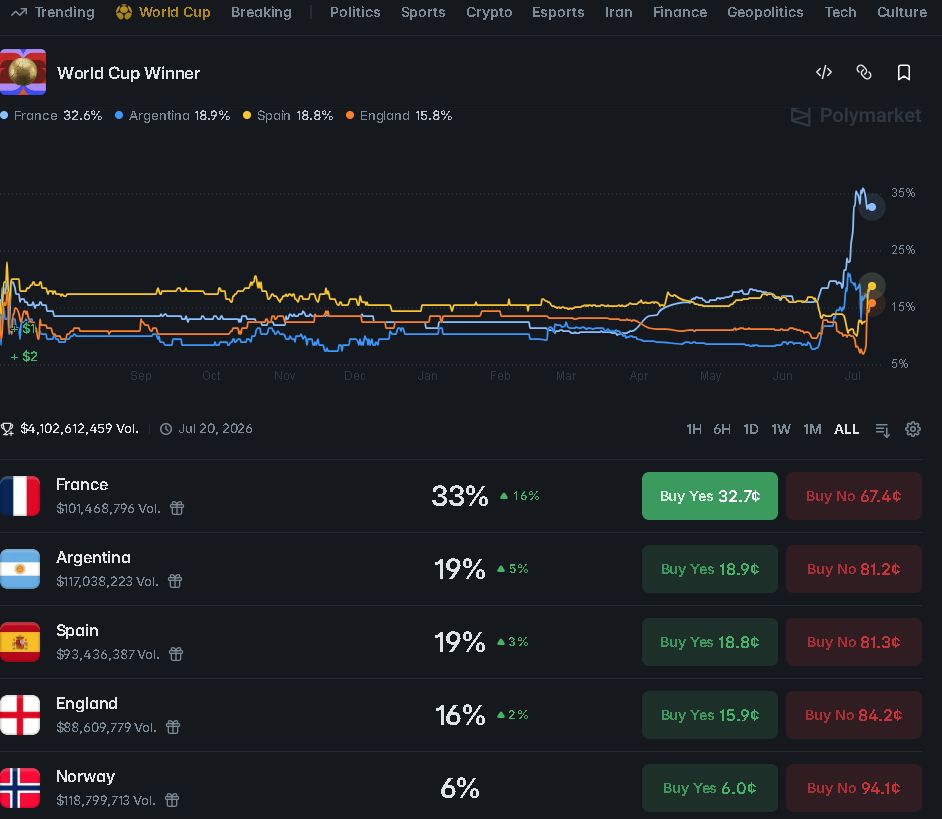Click the World Cup Winner market thumbnail

23,72
